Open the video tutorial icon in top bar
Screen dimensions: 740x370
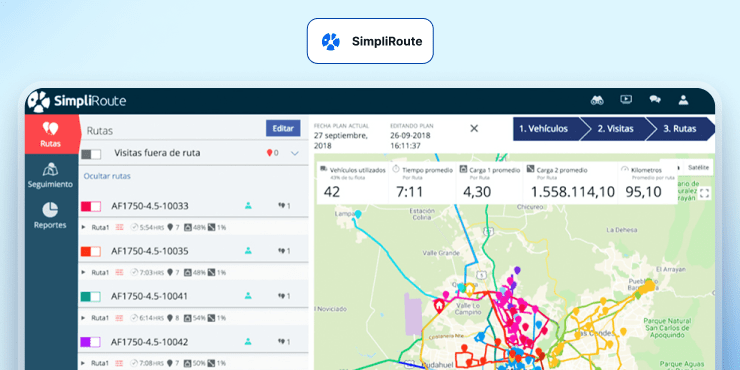point(626,100)
